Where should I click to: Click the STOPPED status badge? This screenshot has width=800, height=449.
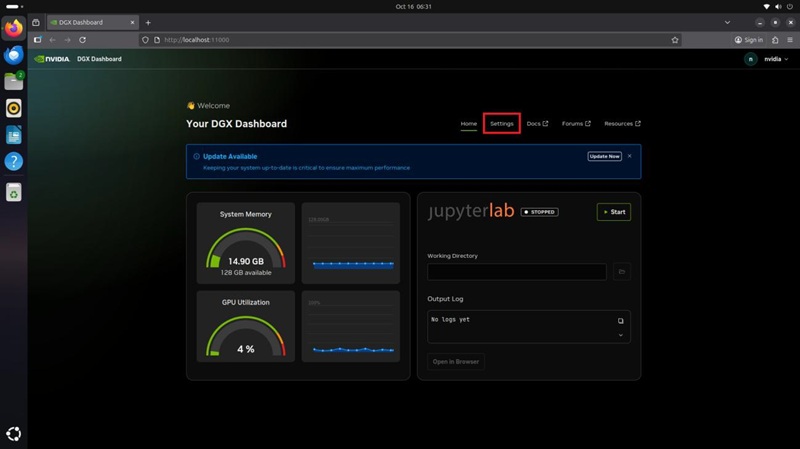539,212
